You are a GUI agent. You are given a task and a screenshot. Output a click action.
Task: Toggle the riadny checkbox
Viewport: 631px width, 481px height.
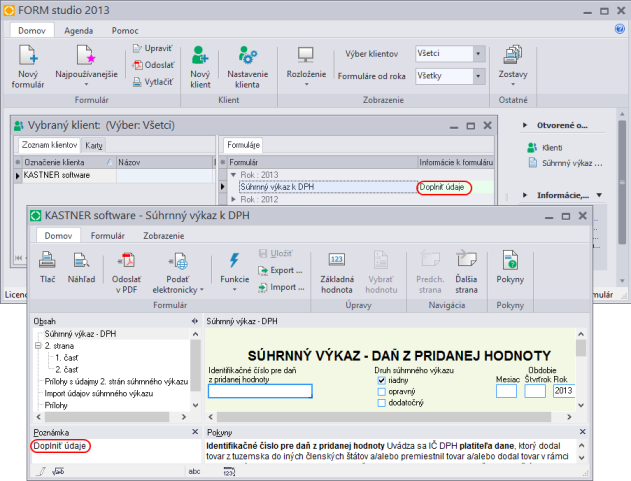(x=381, y=380)
